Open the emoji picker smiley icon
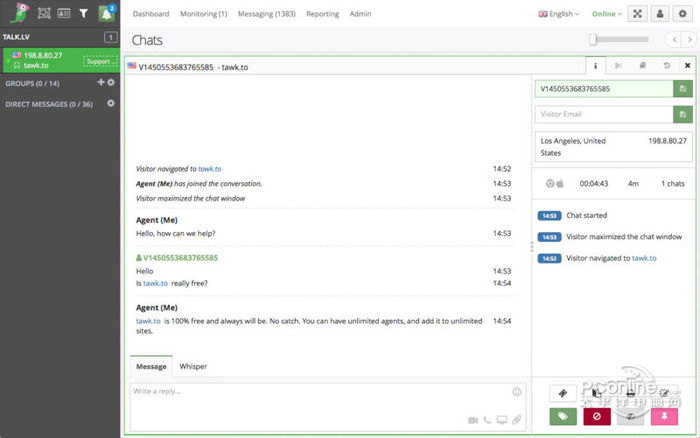 point(517,392)
